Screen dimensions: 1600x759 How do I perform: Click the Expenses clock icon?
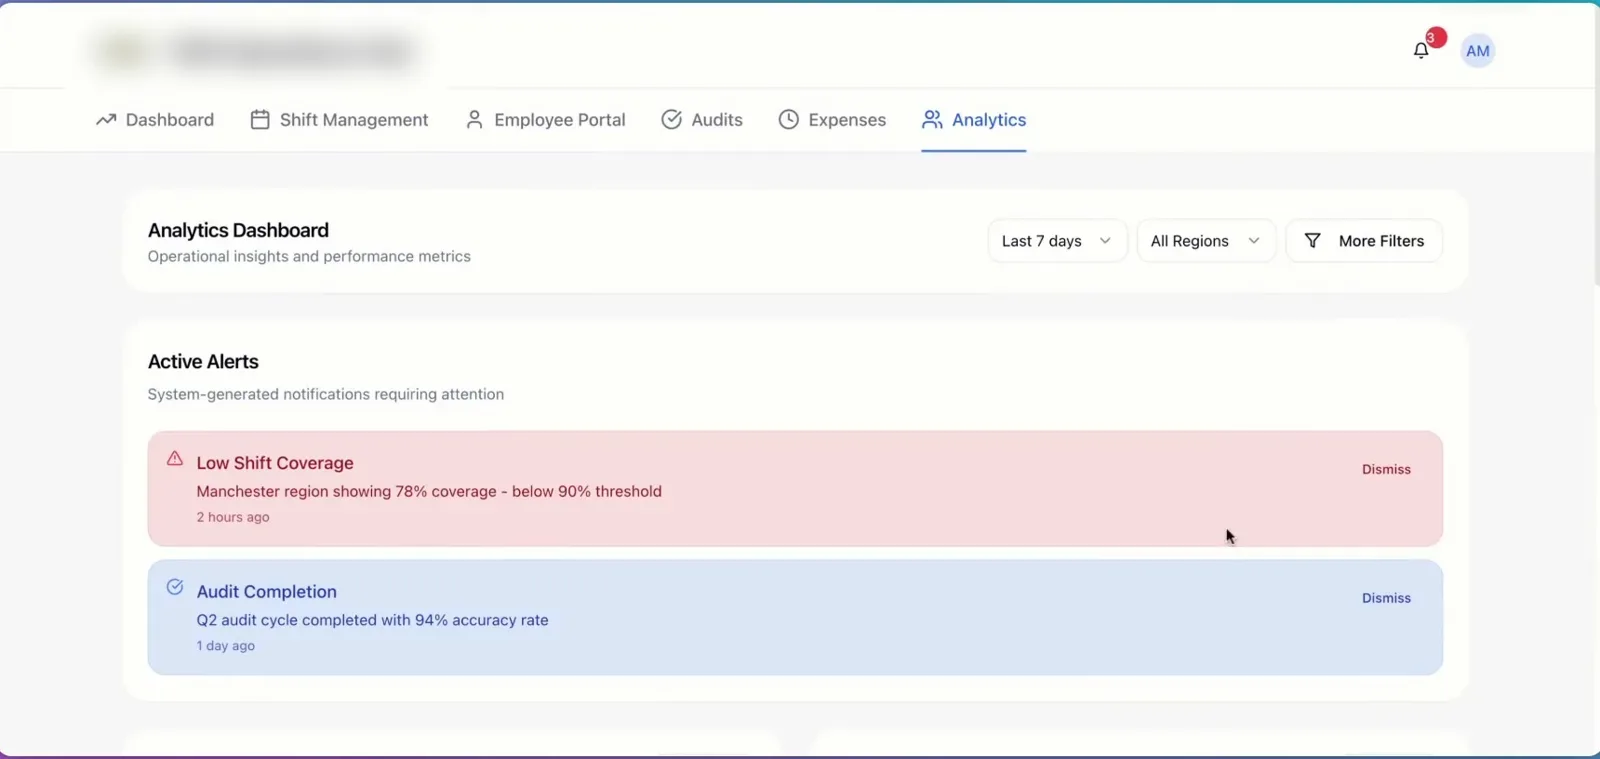coord(789,120)
